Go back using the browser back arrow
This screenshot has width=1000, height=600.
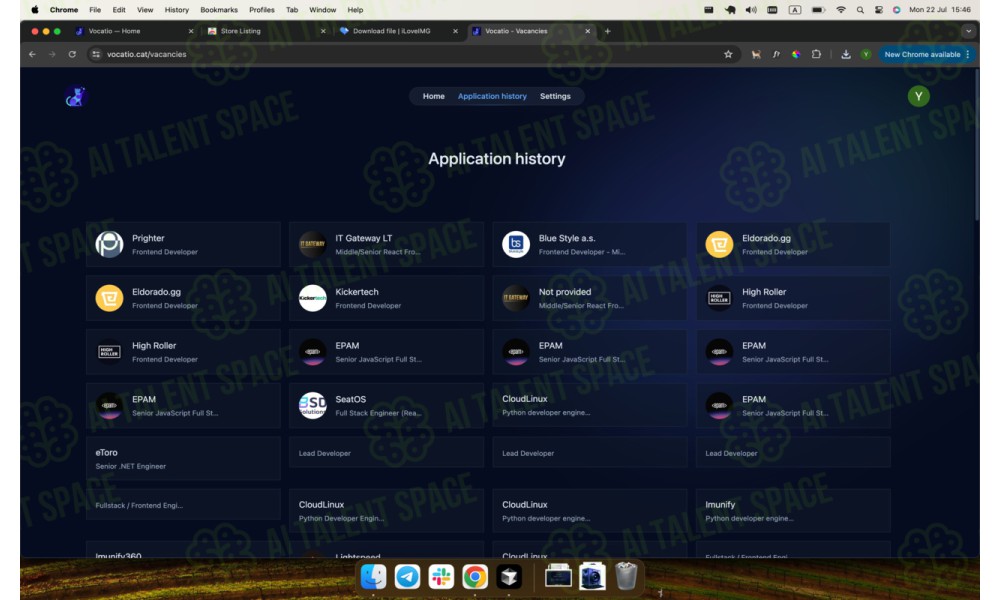point(33,54)
